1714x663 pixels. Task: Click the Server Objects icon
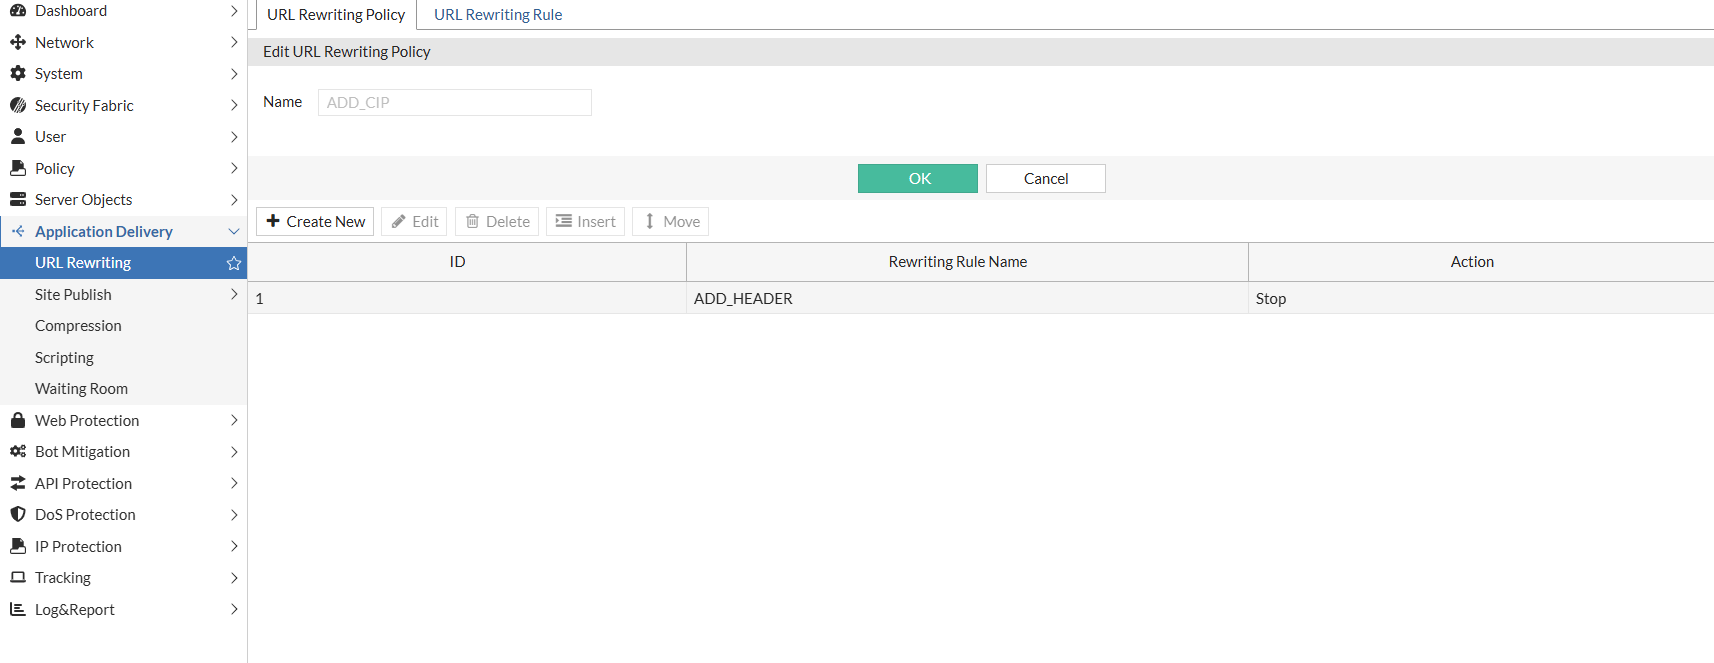point(18,199)
